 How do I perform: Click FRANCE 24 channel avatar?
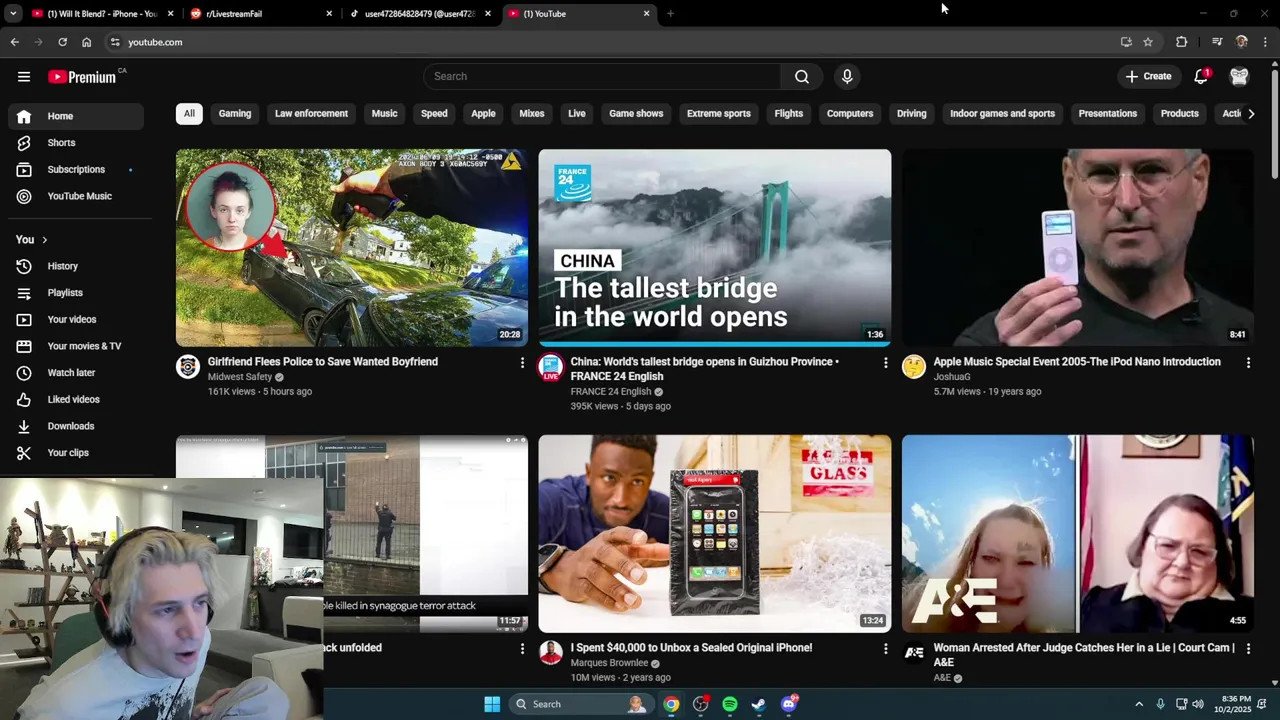[x=551, y=367]
